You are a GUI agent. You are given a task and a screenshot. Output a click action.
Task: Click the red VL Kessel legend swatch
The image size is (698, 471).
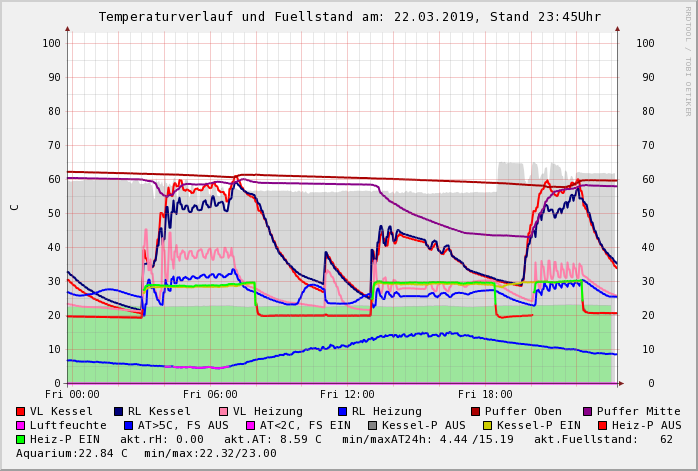(x=21, y=411)
